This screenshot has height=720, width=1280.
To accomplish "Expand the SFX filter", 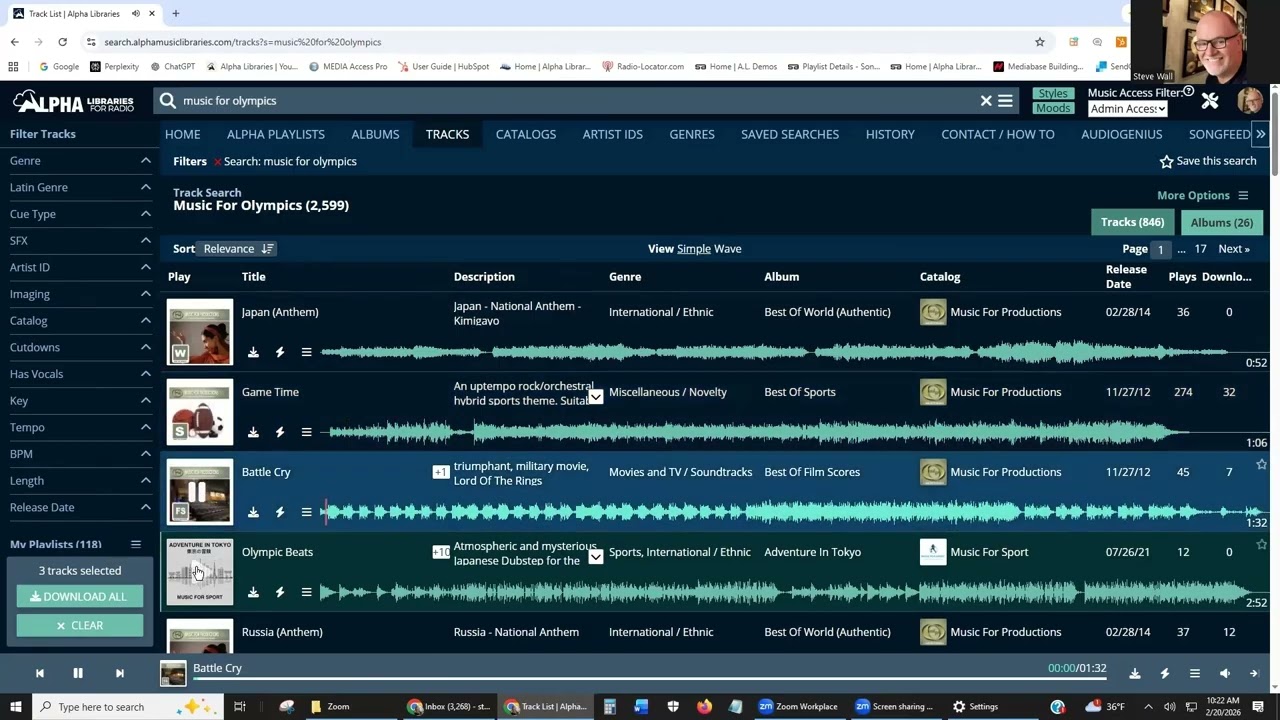I will click(80, 241).
